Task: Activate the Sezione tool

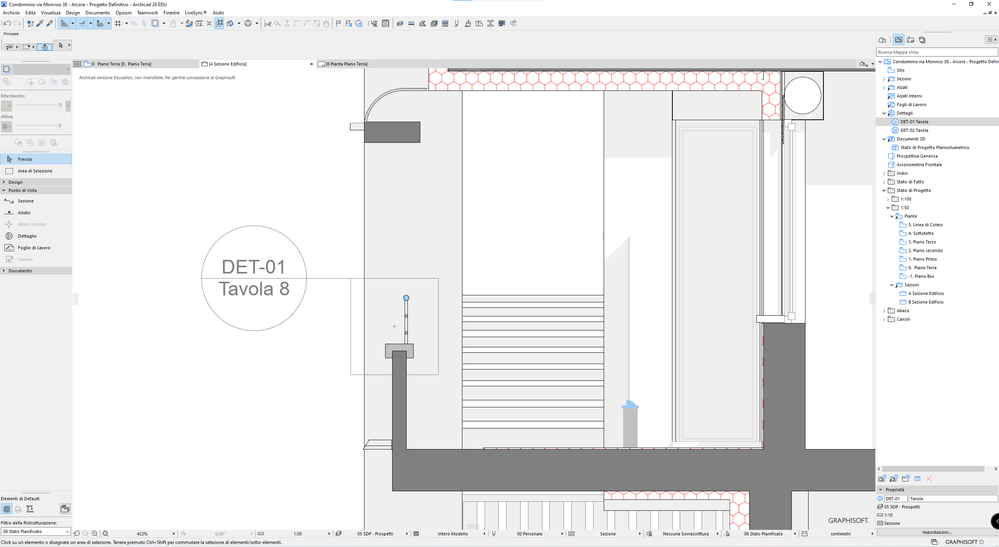Action: [24, 201]
